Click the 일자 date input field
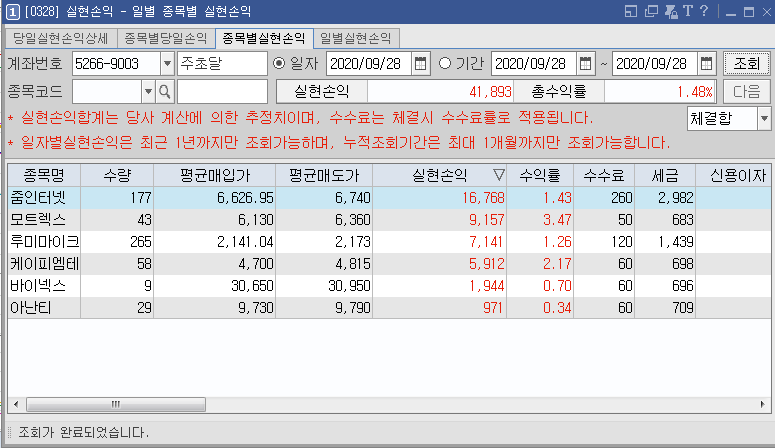The image size is (775, 448). pos(369,64)
